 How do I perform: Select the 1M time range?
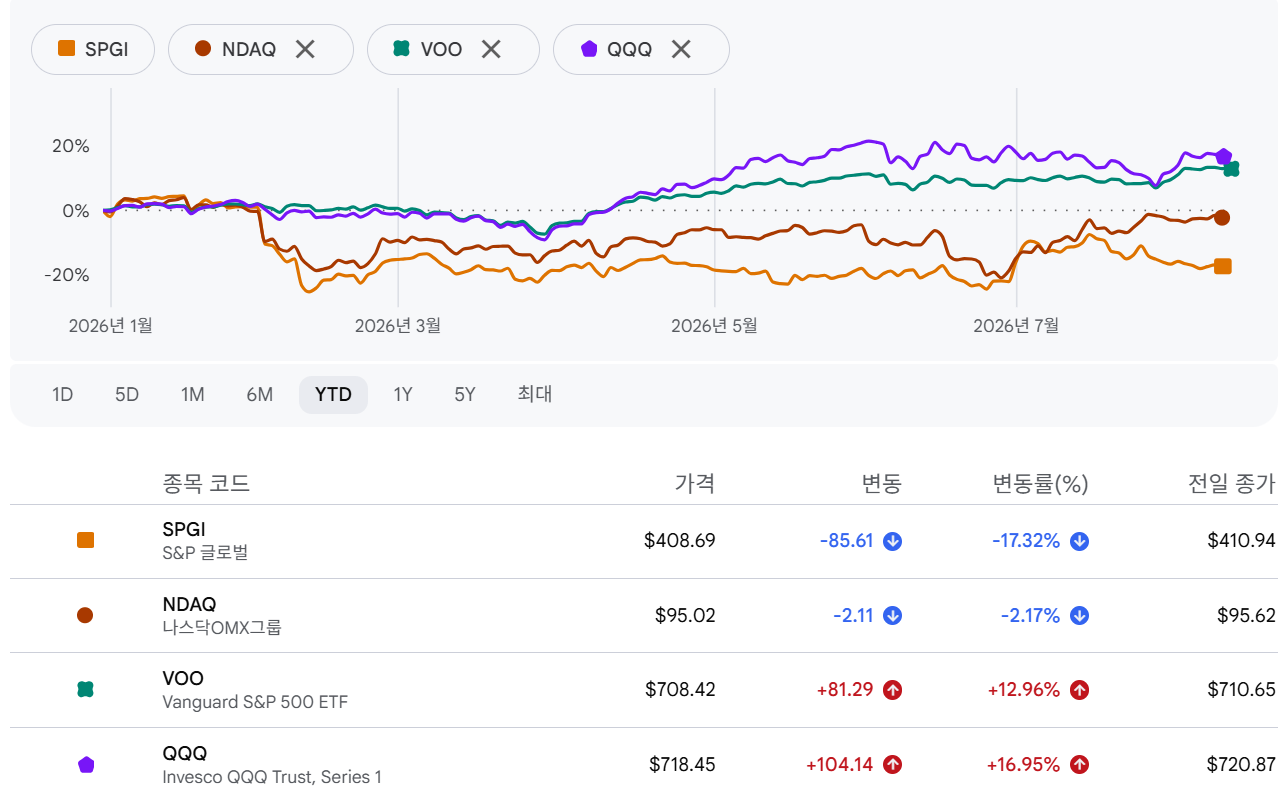tap(193, 395)
